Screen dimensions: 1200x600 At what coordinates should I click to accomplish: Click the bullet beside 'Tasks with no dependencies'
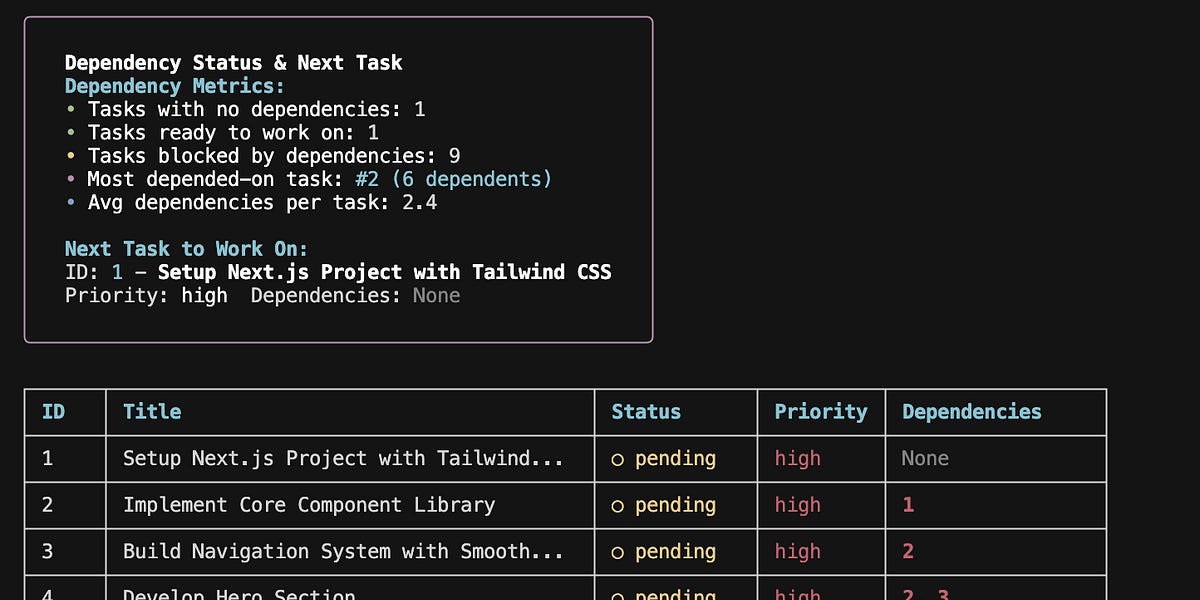click(70, 109)
